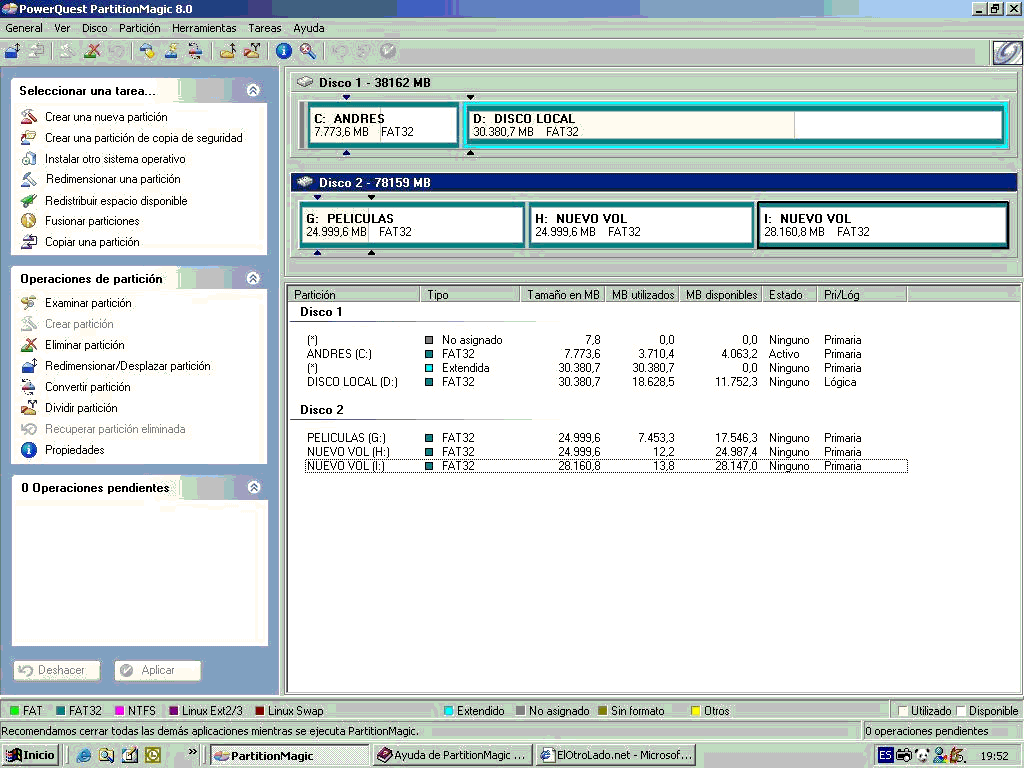The height and width of the screenshot is (768, 1024).
Task: Click the Eliminar partición red X icon
Action: 29,345
